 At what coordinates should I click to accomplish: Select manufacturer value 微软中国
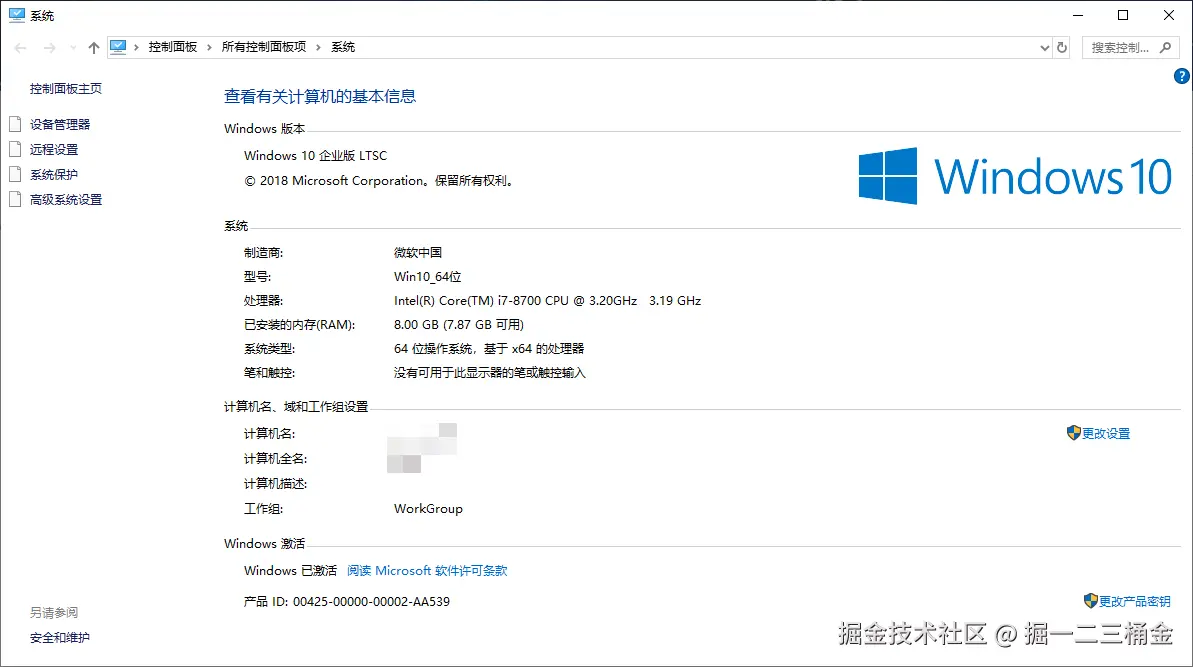pyautogui.click(x=418, y=253)
